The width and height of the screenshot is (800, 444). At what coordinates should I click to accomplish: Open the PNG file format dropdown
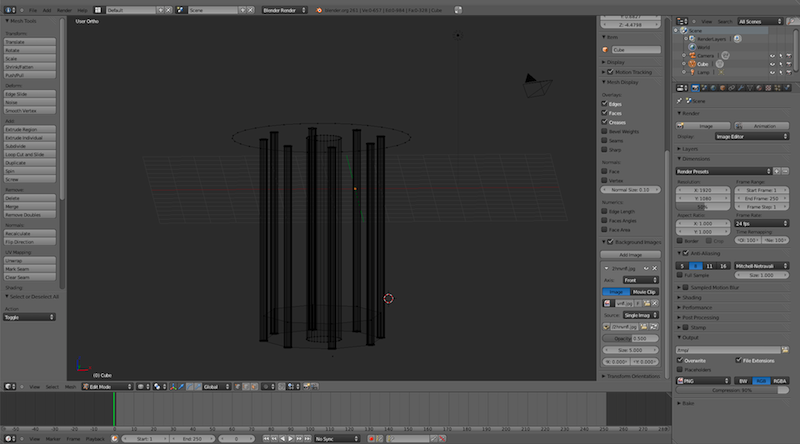(703, 381)
